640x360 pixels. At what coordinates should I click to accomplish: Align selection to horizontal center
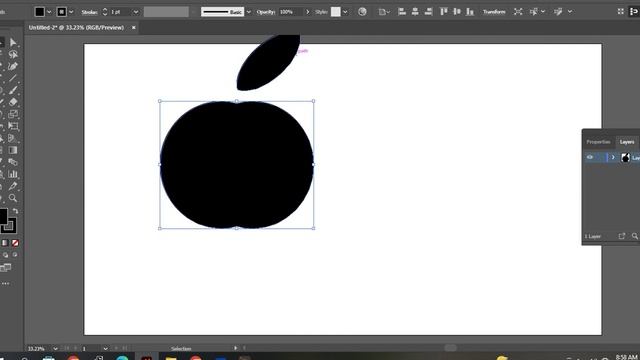[415, 12]
